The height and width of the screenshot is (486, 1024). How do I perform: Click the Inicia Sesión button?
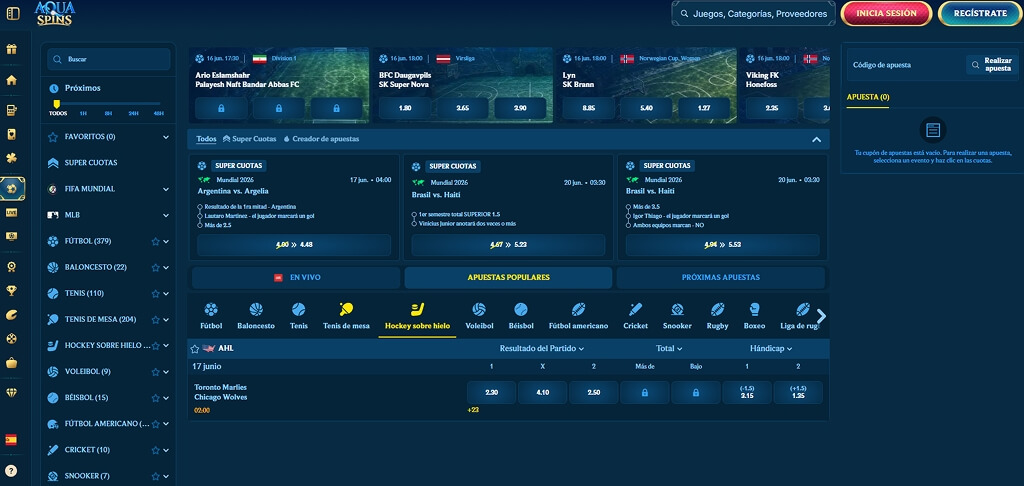click(x=886, y=13)
